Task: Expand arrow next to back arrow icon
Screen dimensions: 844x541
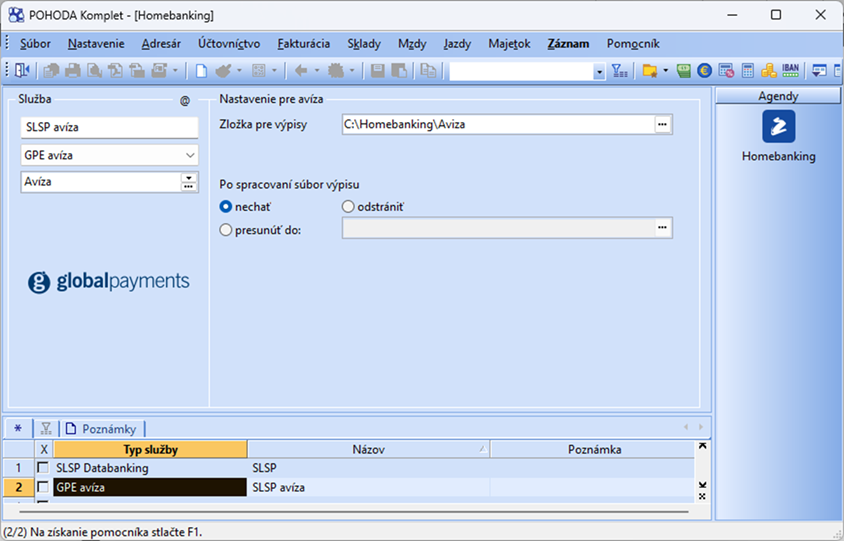Action: click(317, 71)
